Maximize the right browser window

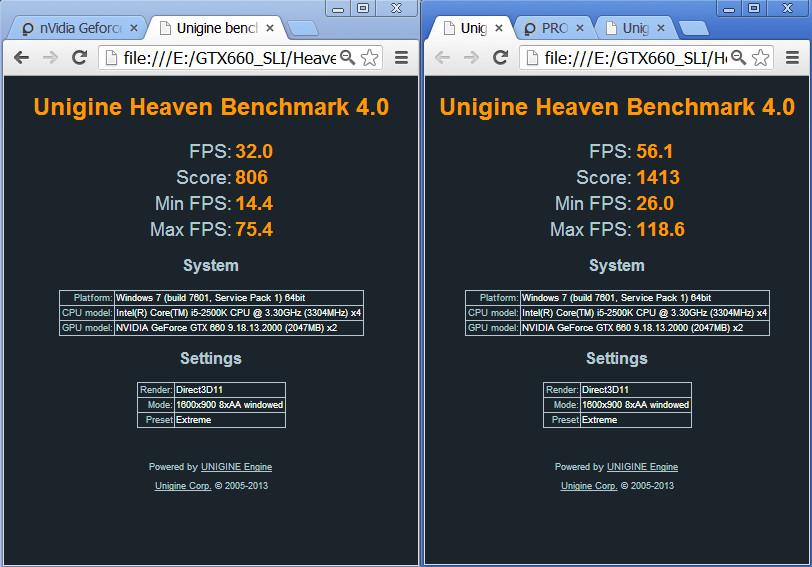tap(754, 8)
